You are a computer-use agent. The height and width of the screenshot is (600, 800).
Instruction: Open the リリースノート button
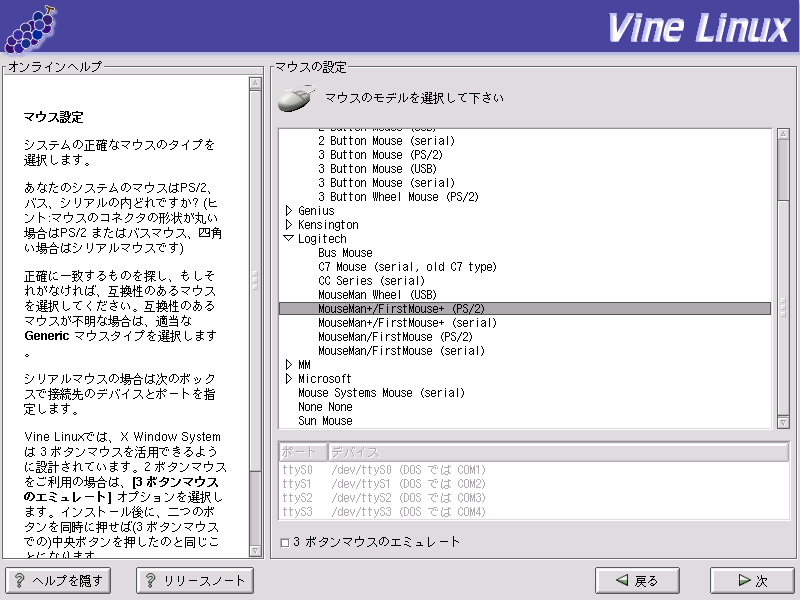pos(195,581)
